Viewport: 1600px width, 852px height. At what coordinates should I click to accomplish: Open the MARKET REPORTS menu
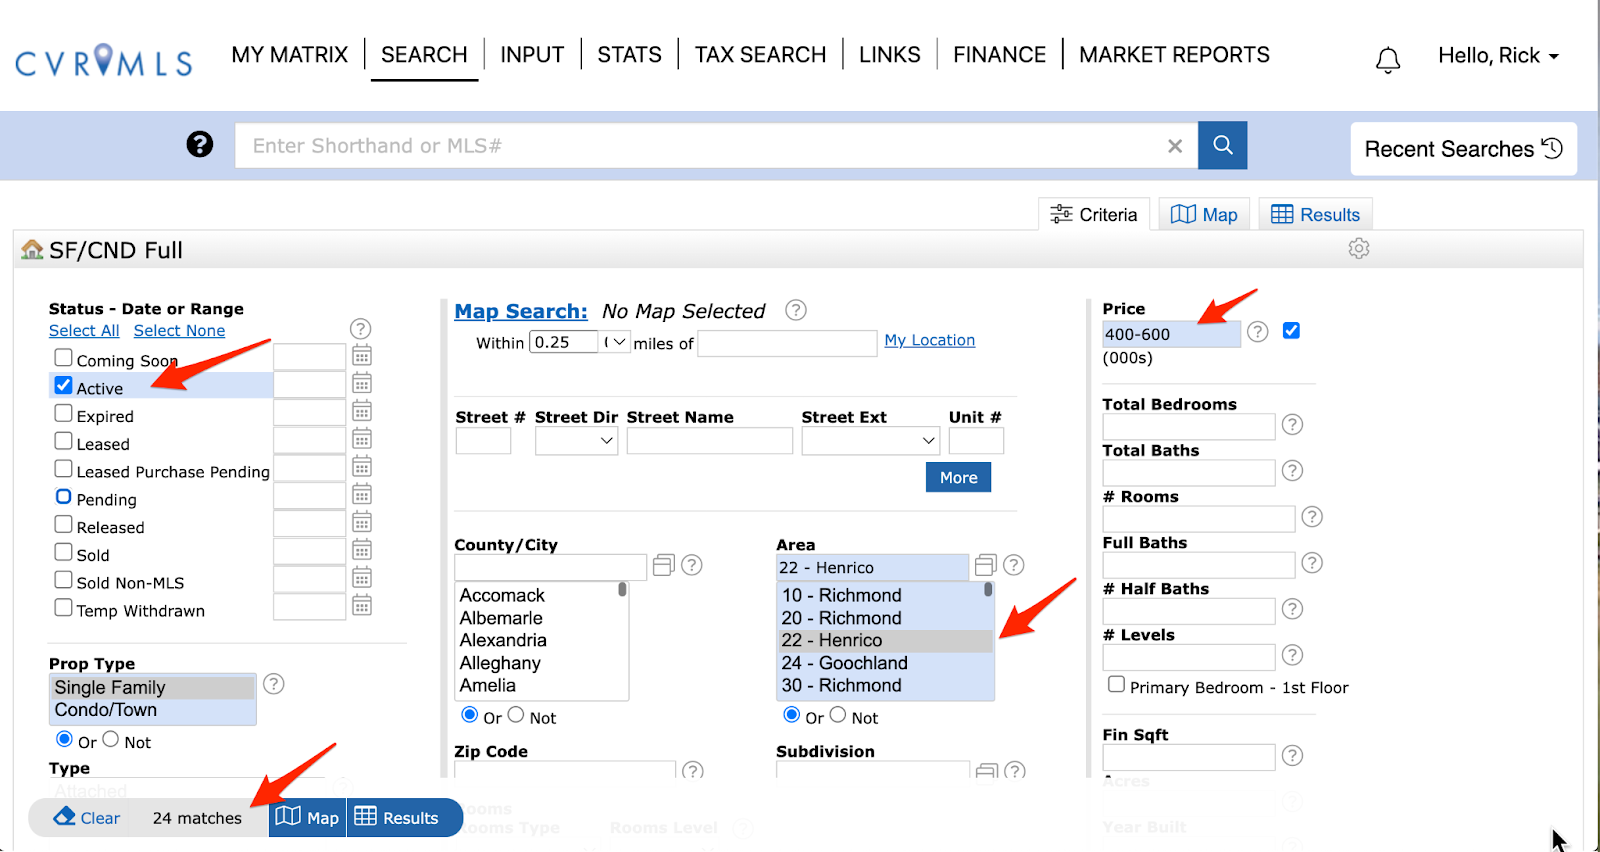point(1174,55)
